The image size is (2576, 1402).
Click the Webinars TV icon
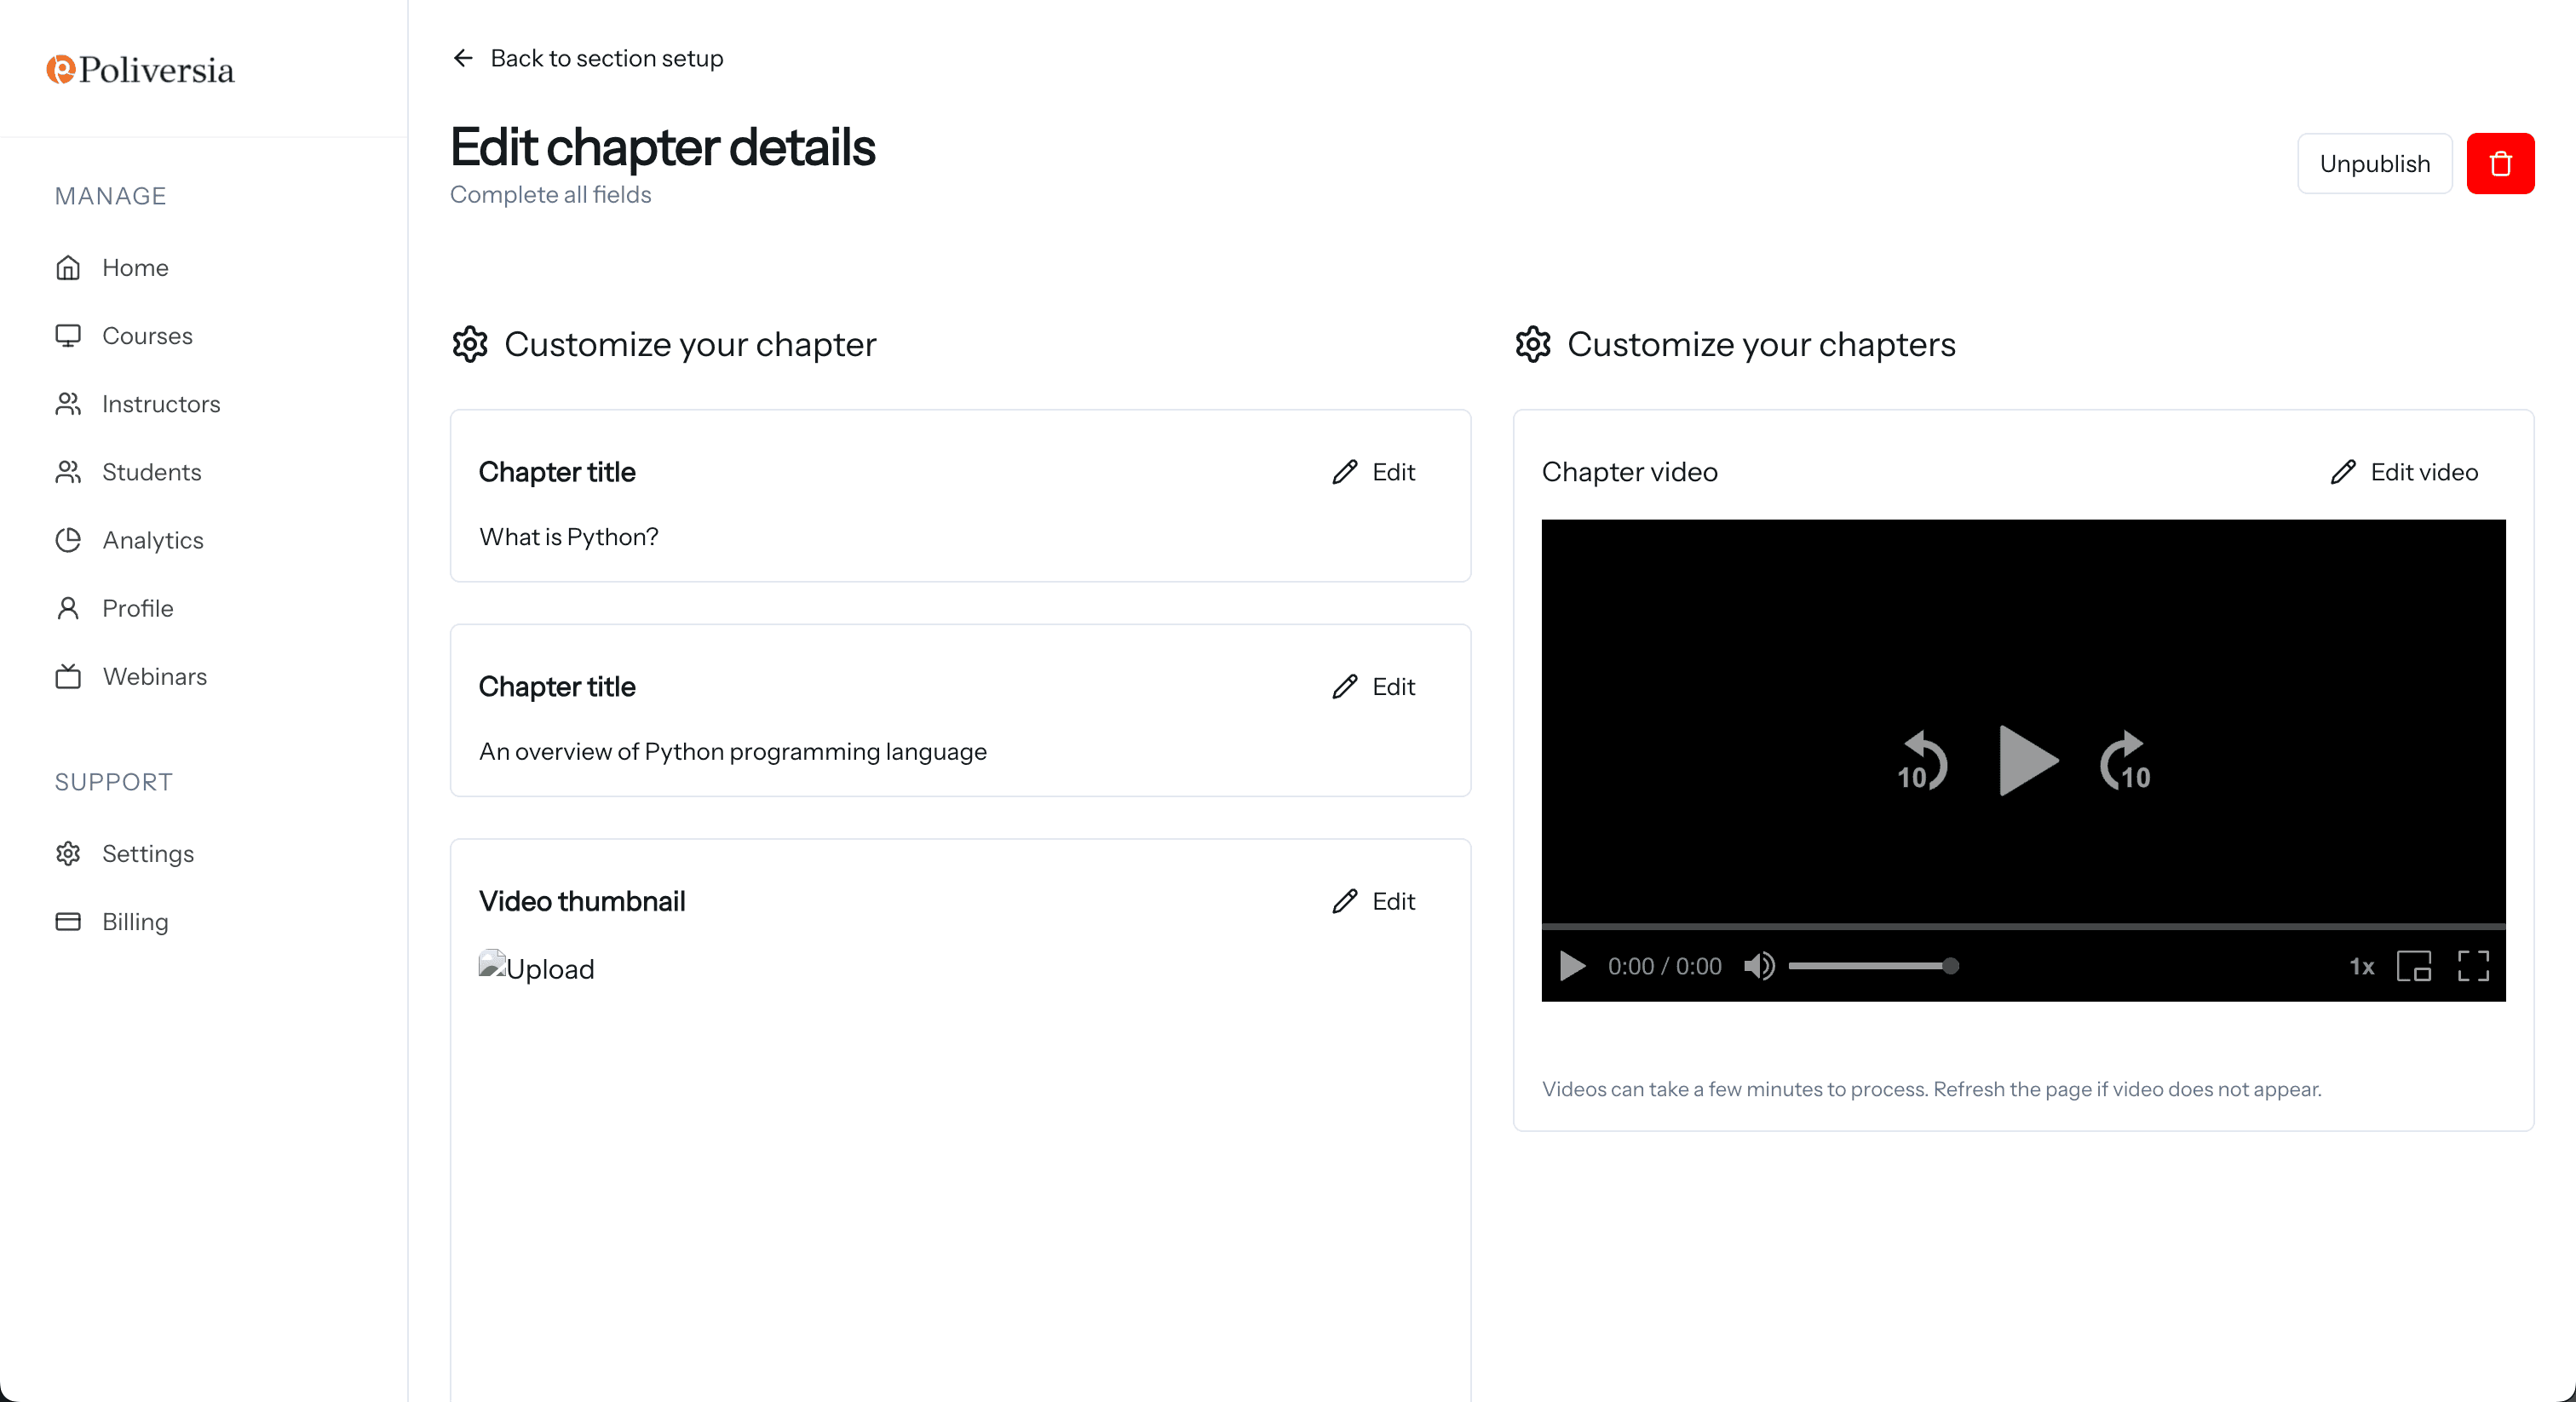pyautogui.click(x=68, y=676)
